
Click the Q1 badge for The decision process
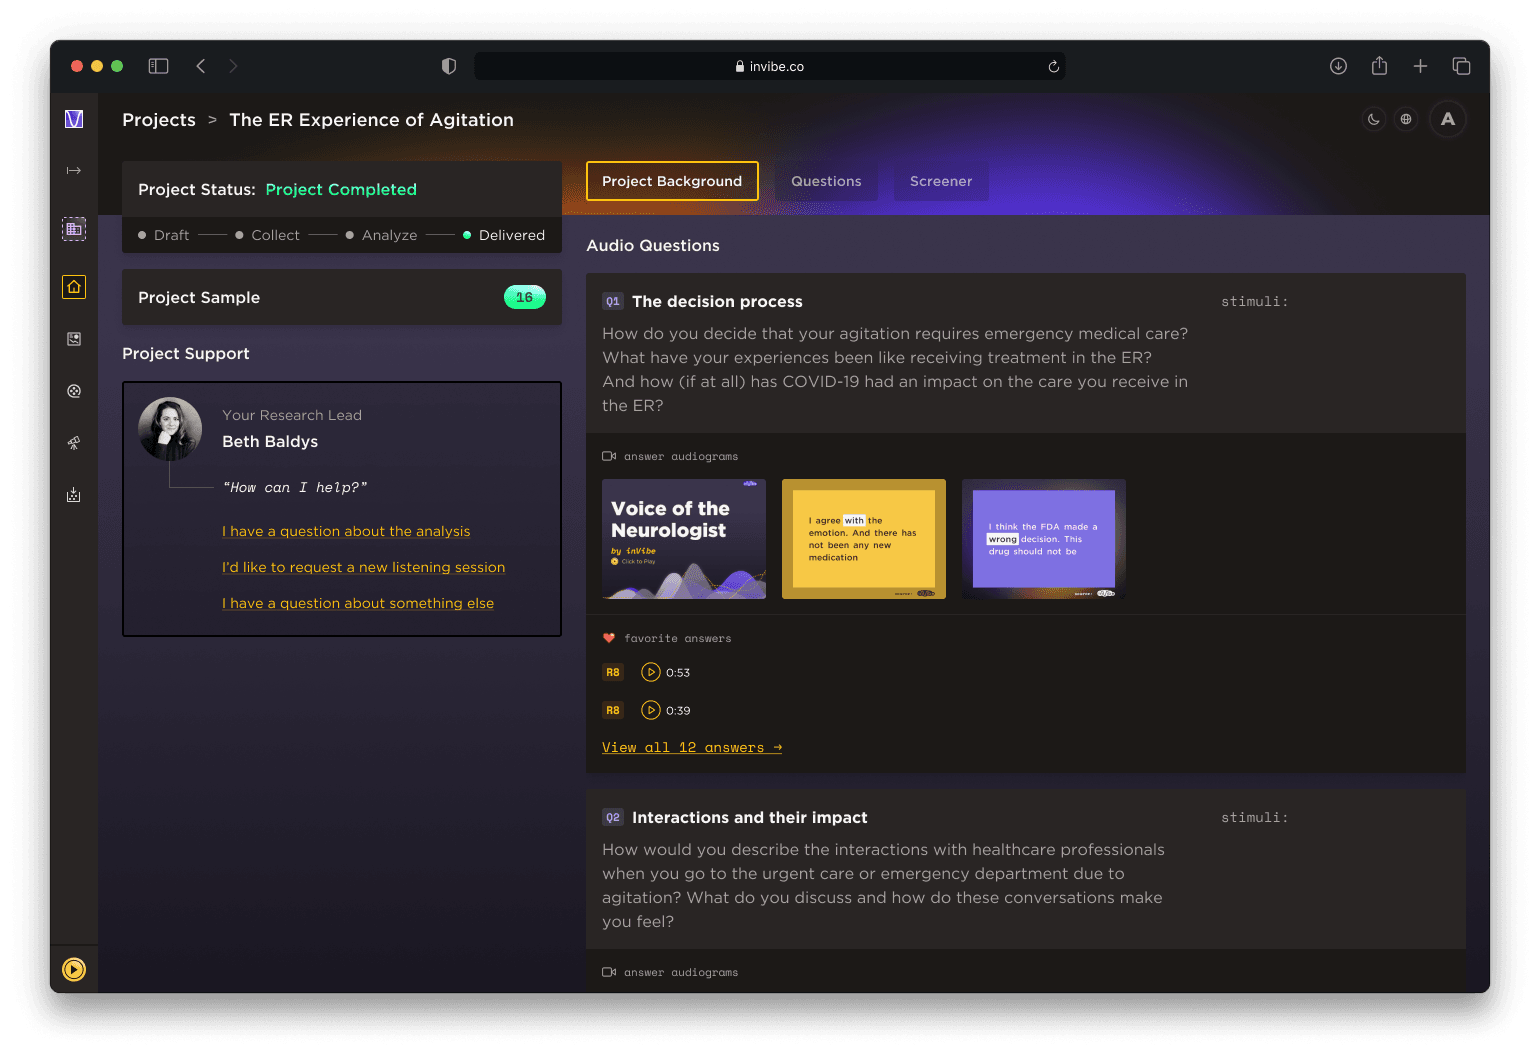click(x=613, y=301)
